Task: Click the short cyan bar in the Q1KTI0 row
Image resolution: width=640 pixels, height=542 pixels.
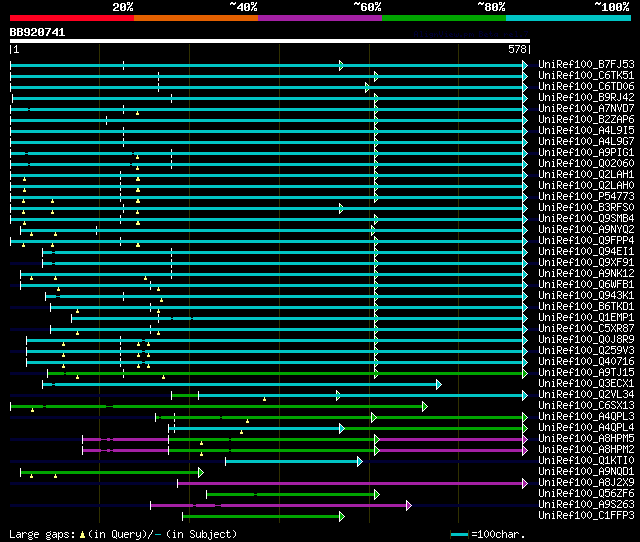Action: 293,462
